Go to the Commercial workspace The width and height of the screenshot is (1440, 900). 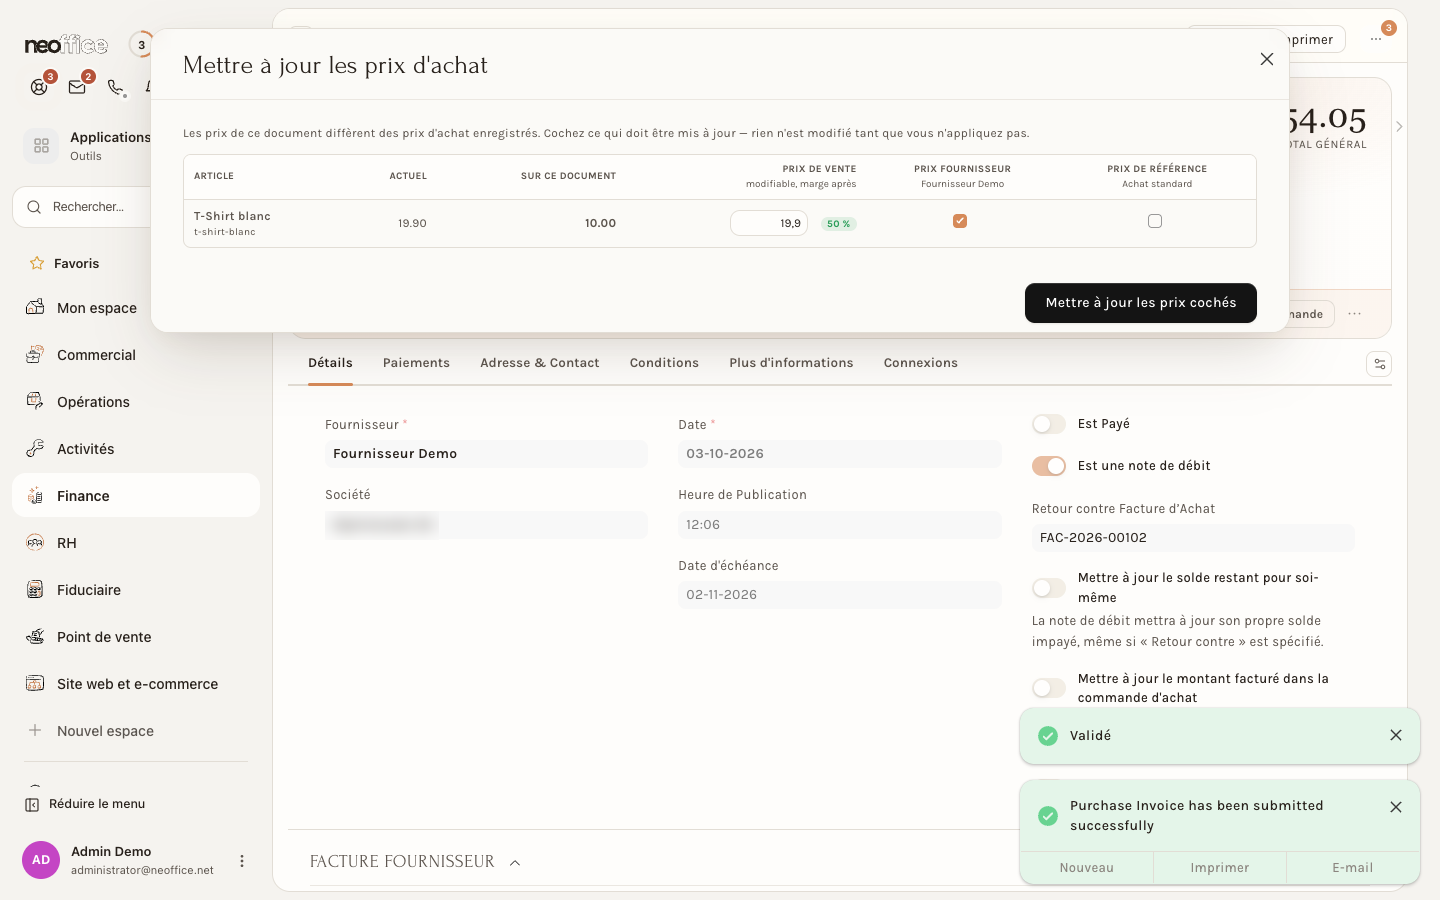136,355
